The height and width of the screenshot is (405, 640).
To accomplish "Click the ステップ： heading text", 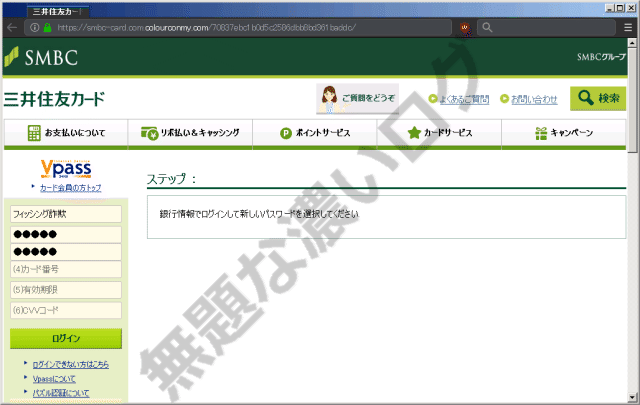I will click(171, 179).
